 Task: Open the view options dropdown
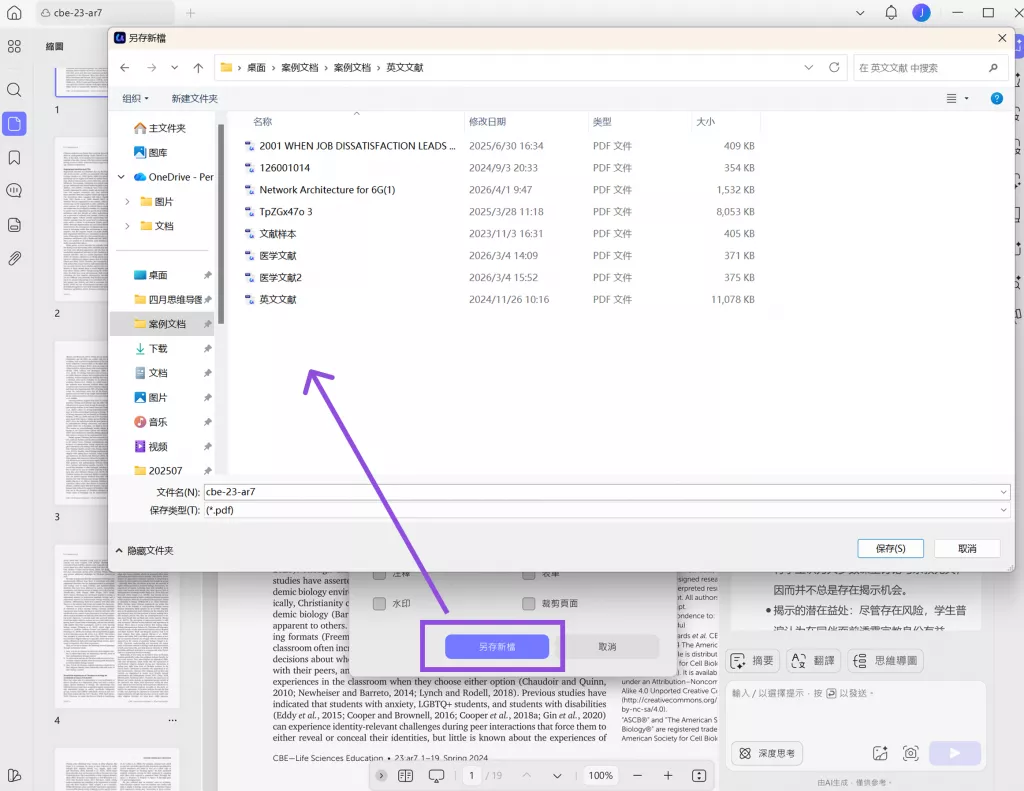tap(966, 99)
